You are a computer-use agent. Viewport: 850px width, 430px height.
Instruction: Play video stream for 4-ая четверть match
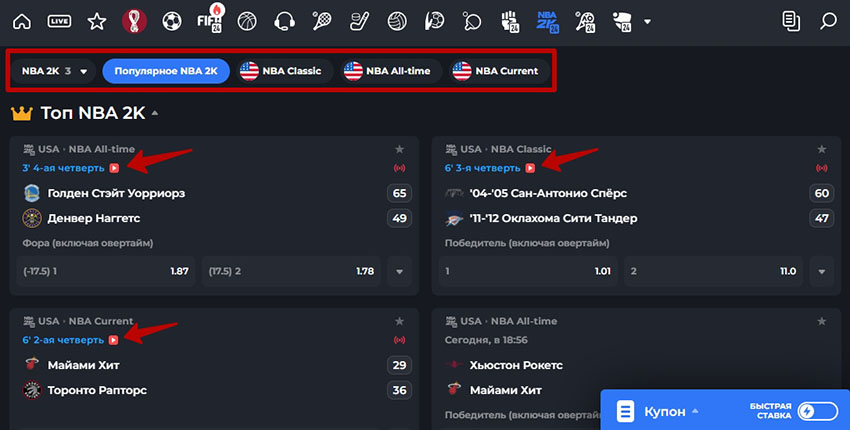pos(114,168)
